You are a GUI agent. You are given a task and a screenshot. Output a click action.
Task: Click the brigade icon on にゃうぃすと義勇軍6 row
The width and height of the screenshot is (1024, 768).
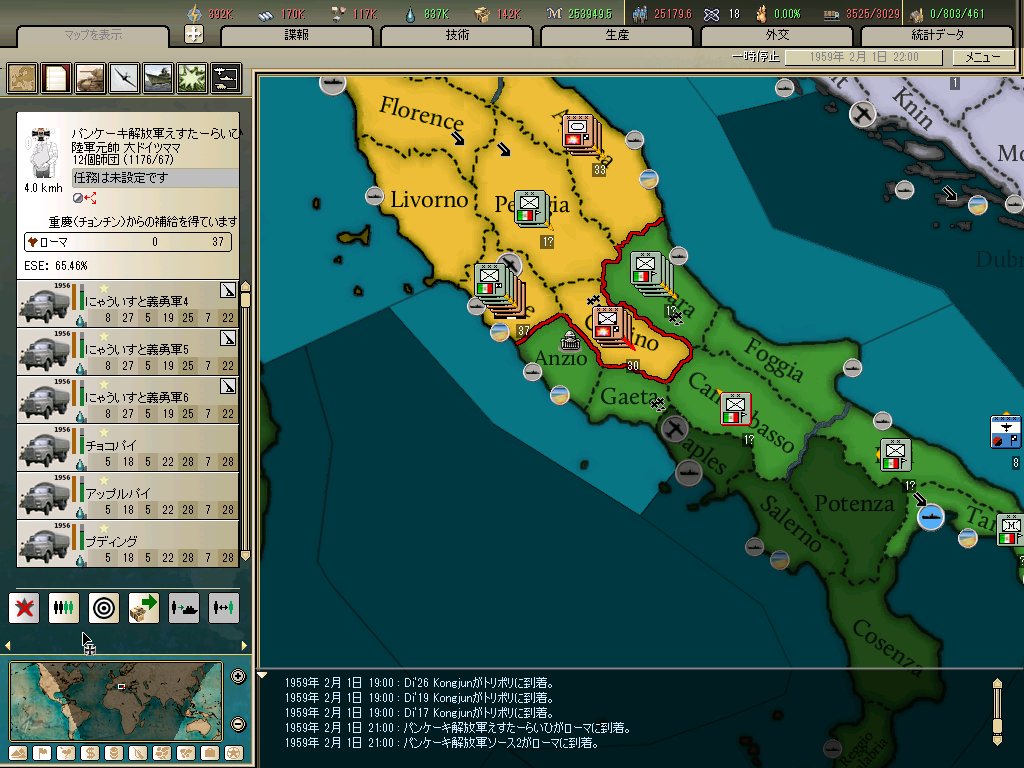(227, 386)
